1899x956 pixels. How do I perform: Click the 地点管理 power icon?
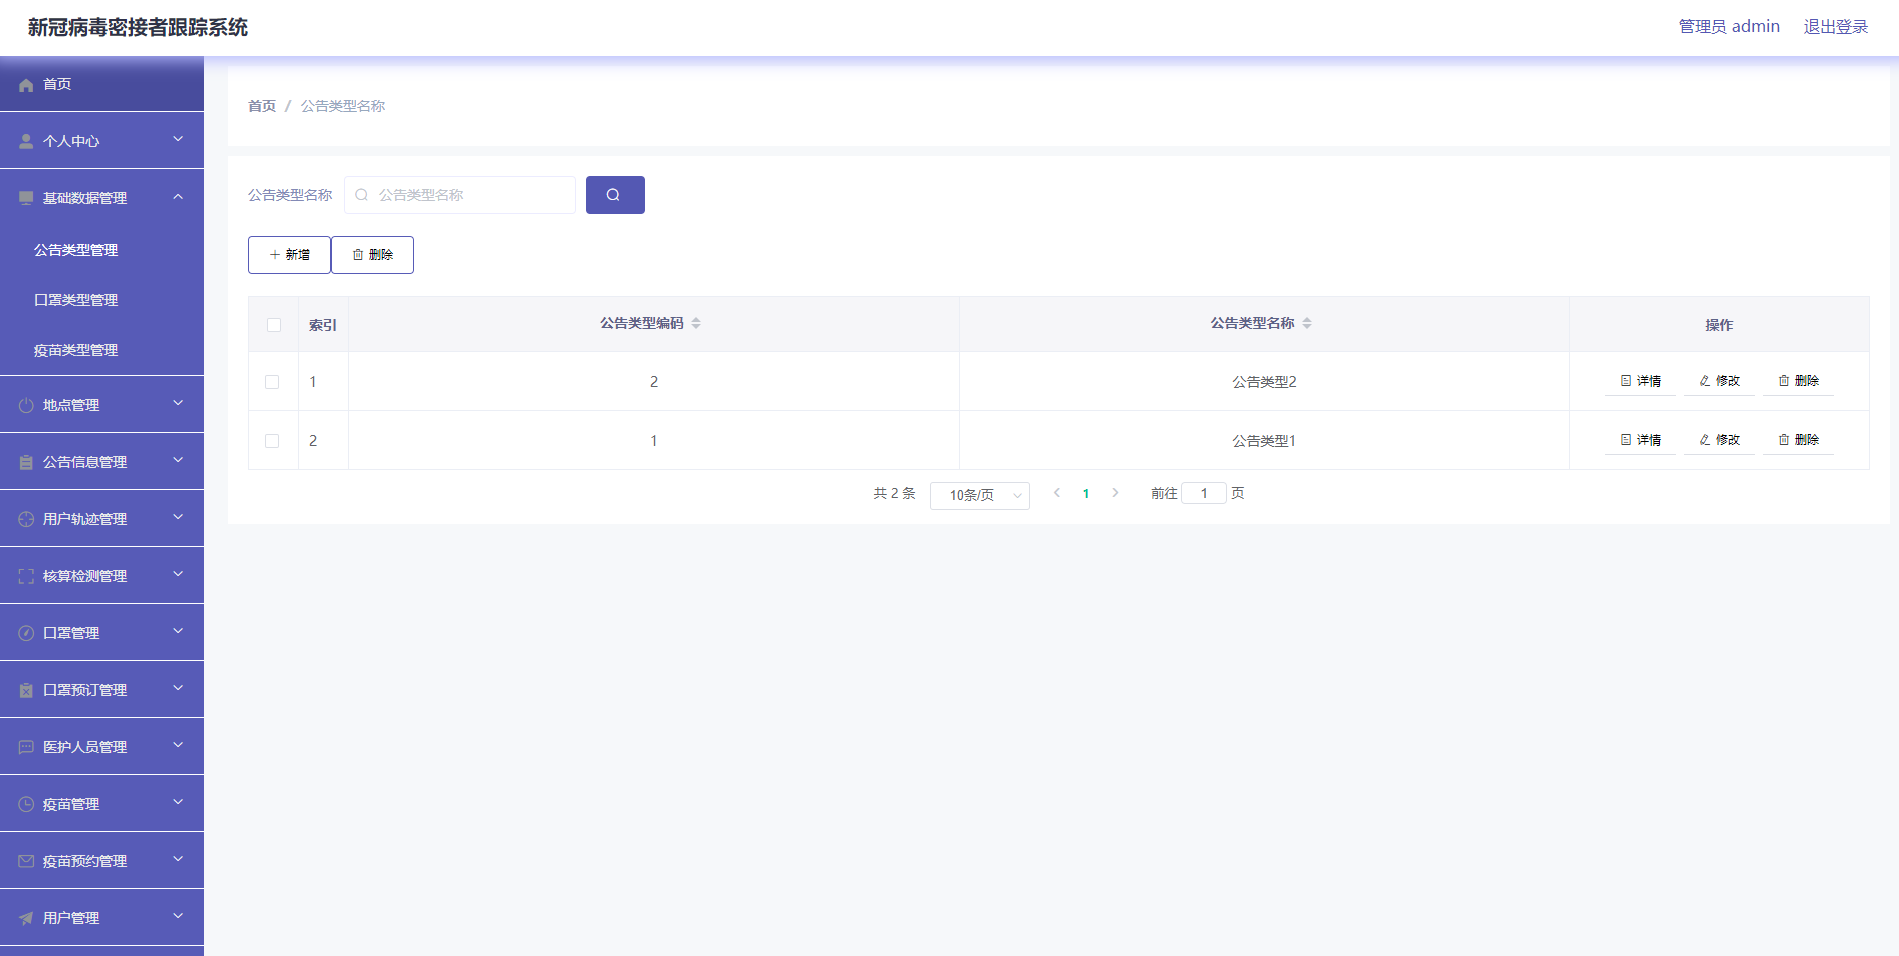tap(26, 405)
